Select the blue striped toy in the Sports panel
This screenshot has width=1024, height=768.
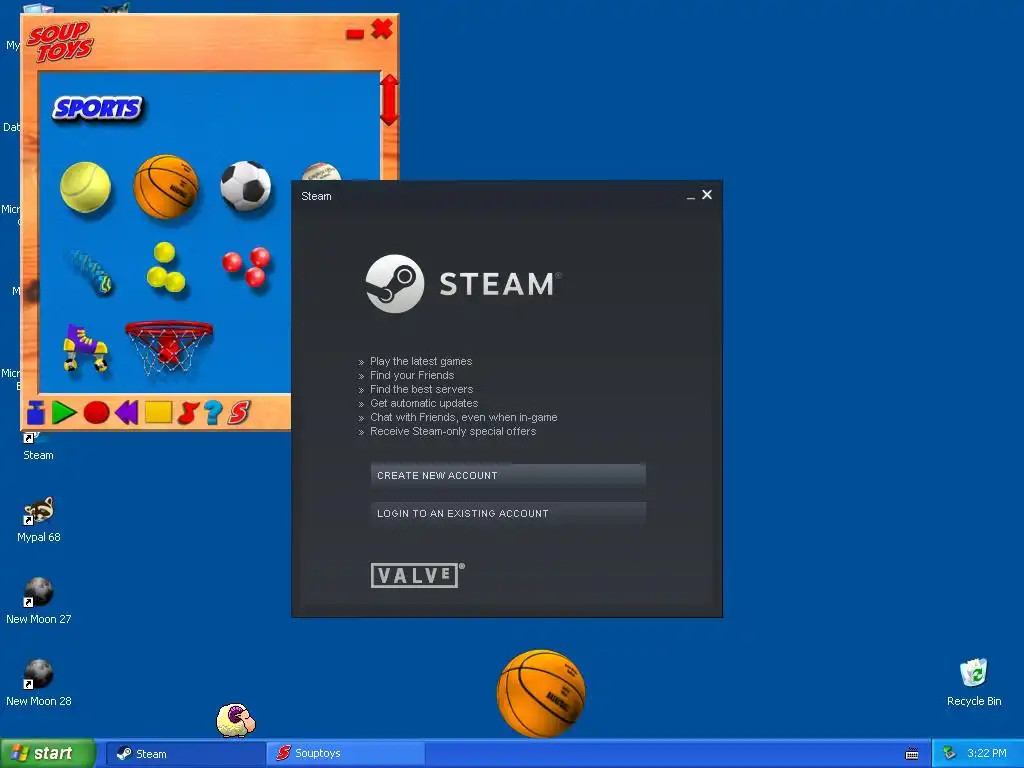pos(91,272)
